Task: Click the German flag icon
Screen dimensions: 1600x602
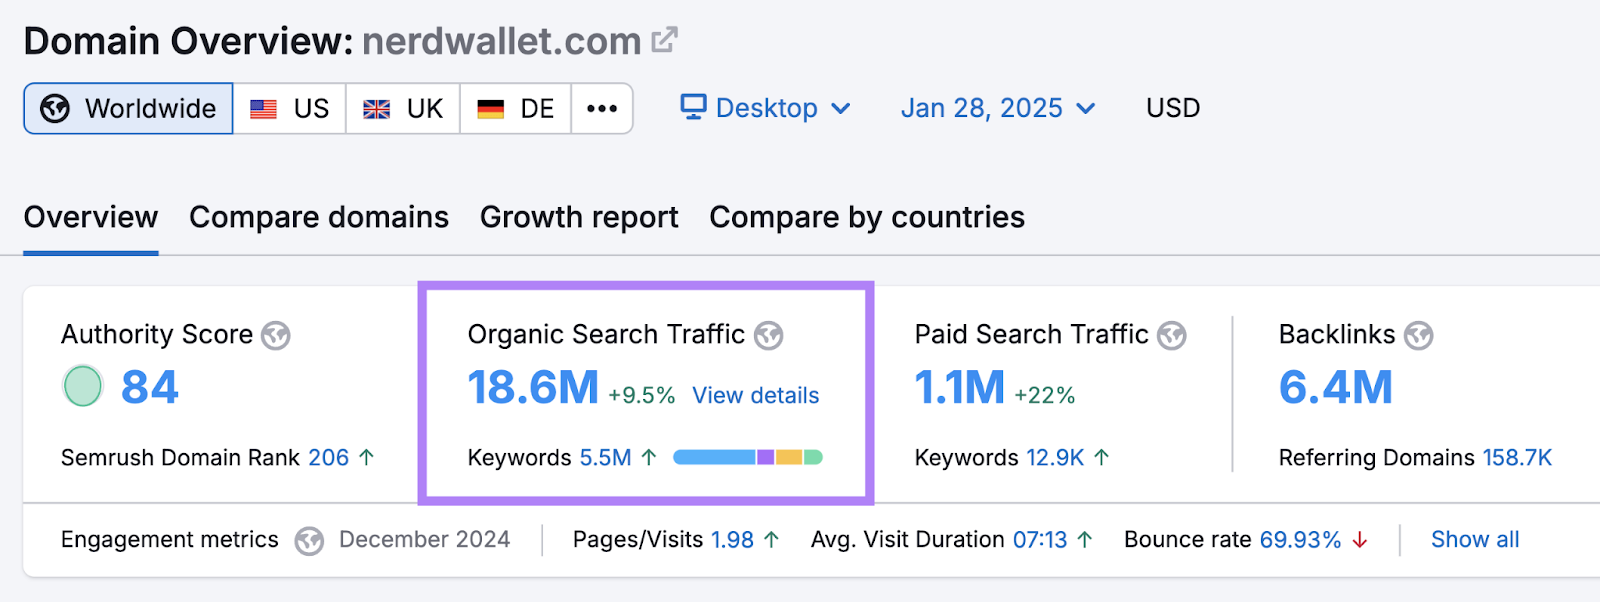Action: tap(490, 109)
